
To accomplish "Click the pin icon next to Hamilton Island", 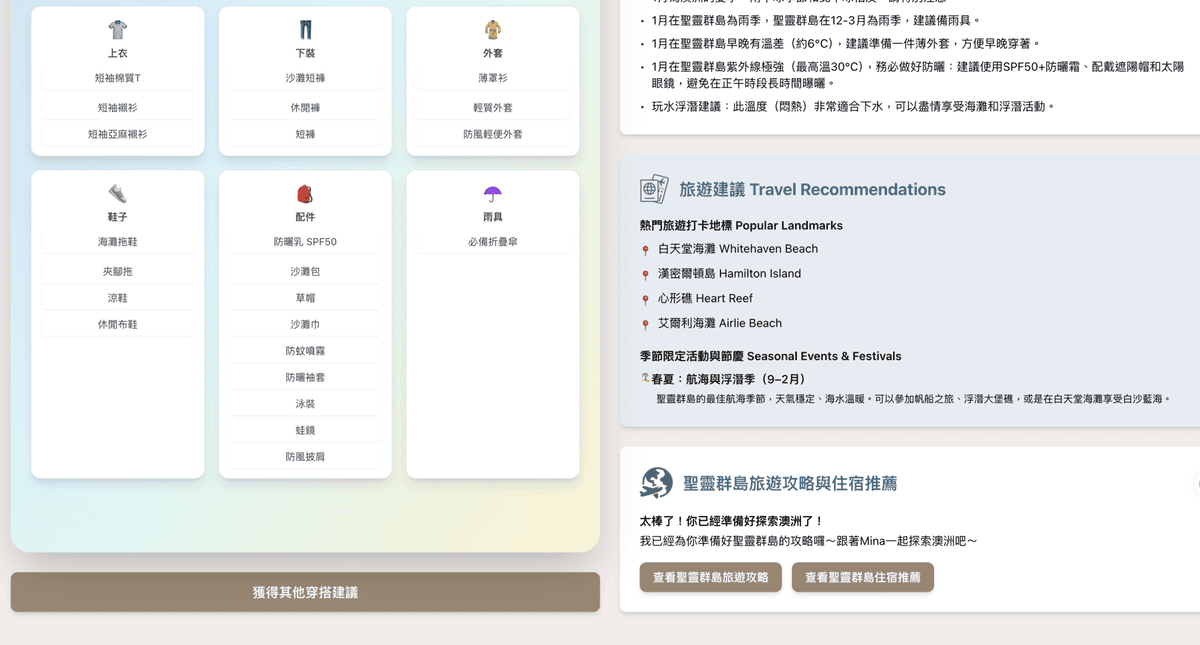I will coord(645,275).
